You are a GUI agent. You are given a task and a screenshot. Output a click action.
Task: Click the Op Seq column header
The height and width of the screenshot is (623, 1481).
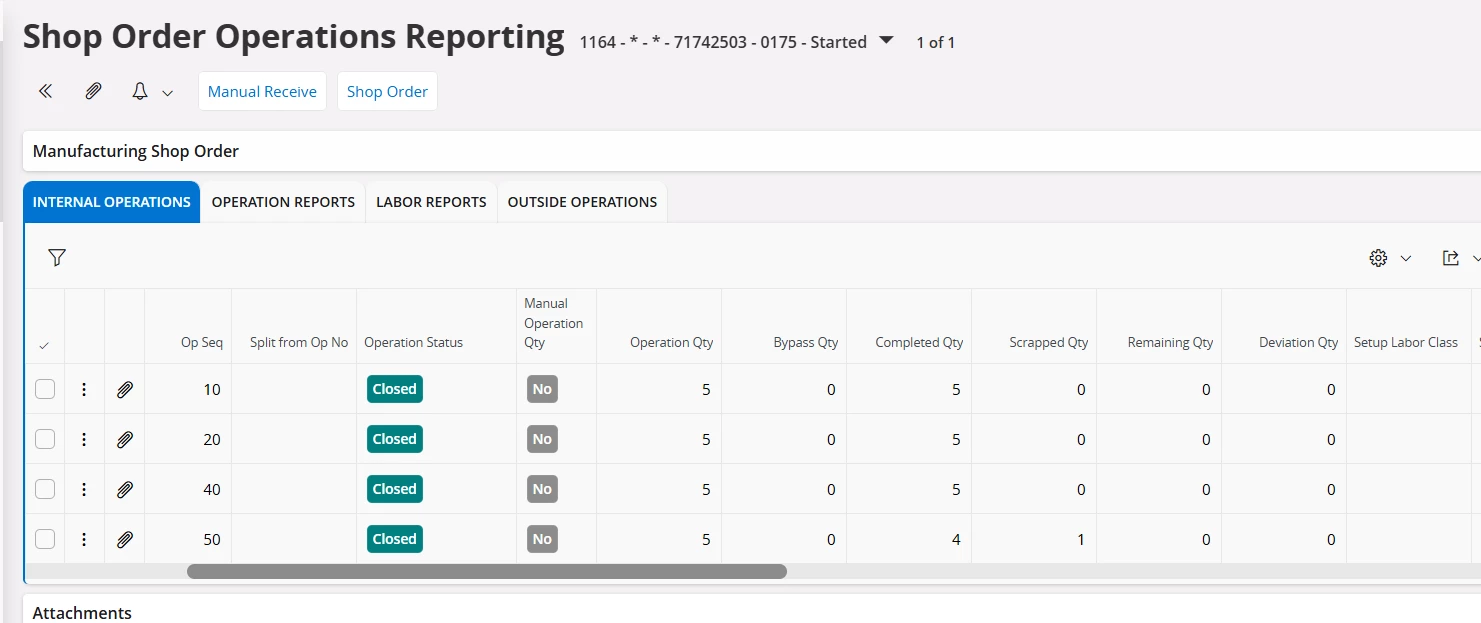188,326
